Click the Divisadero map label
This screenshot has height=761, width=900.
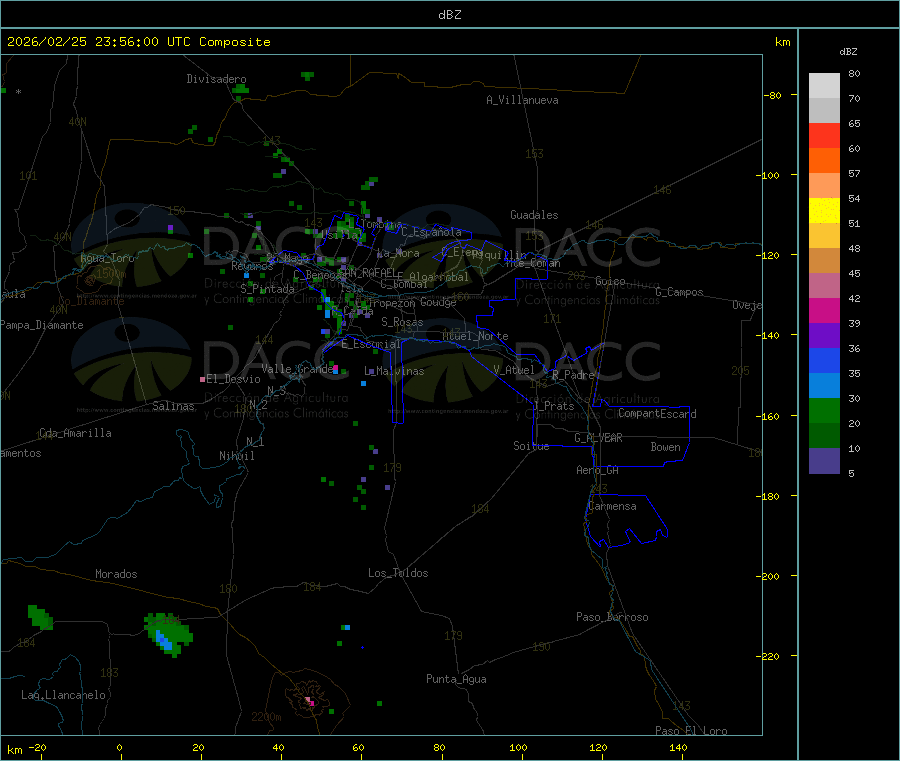(216, 79)
